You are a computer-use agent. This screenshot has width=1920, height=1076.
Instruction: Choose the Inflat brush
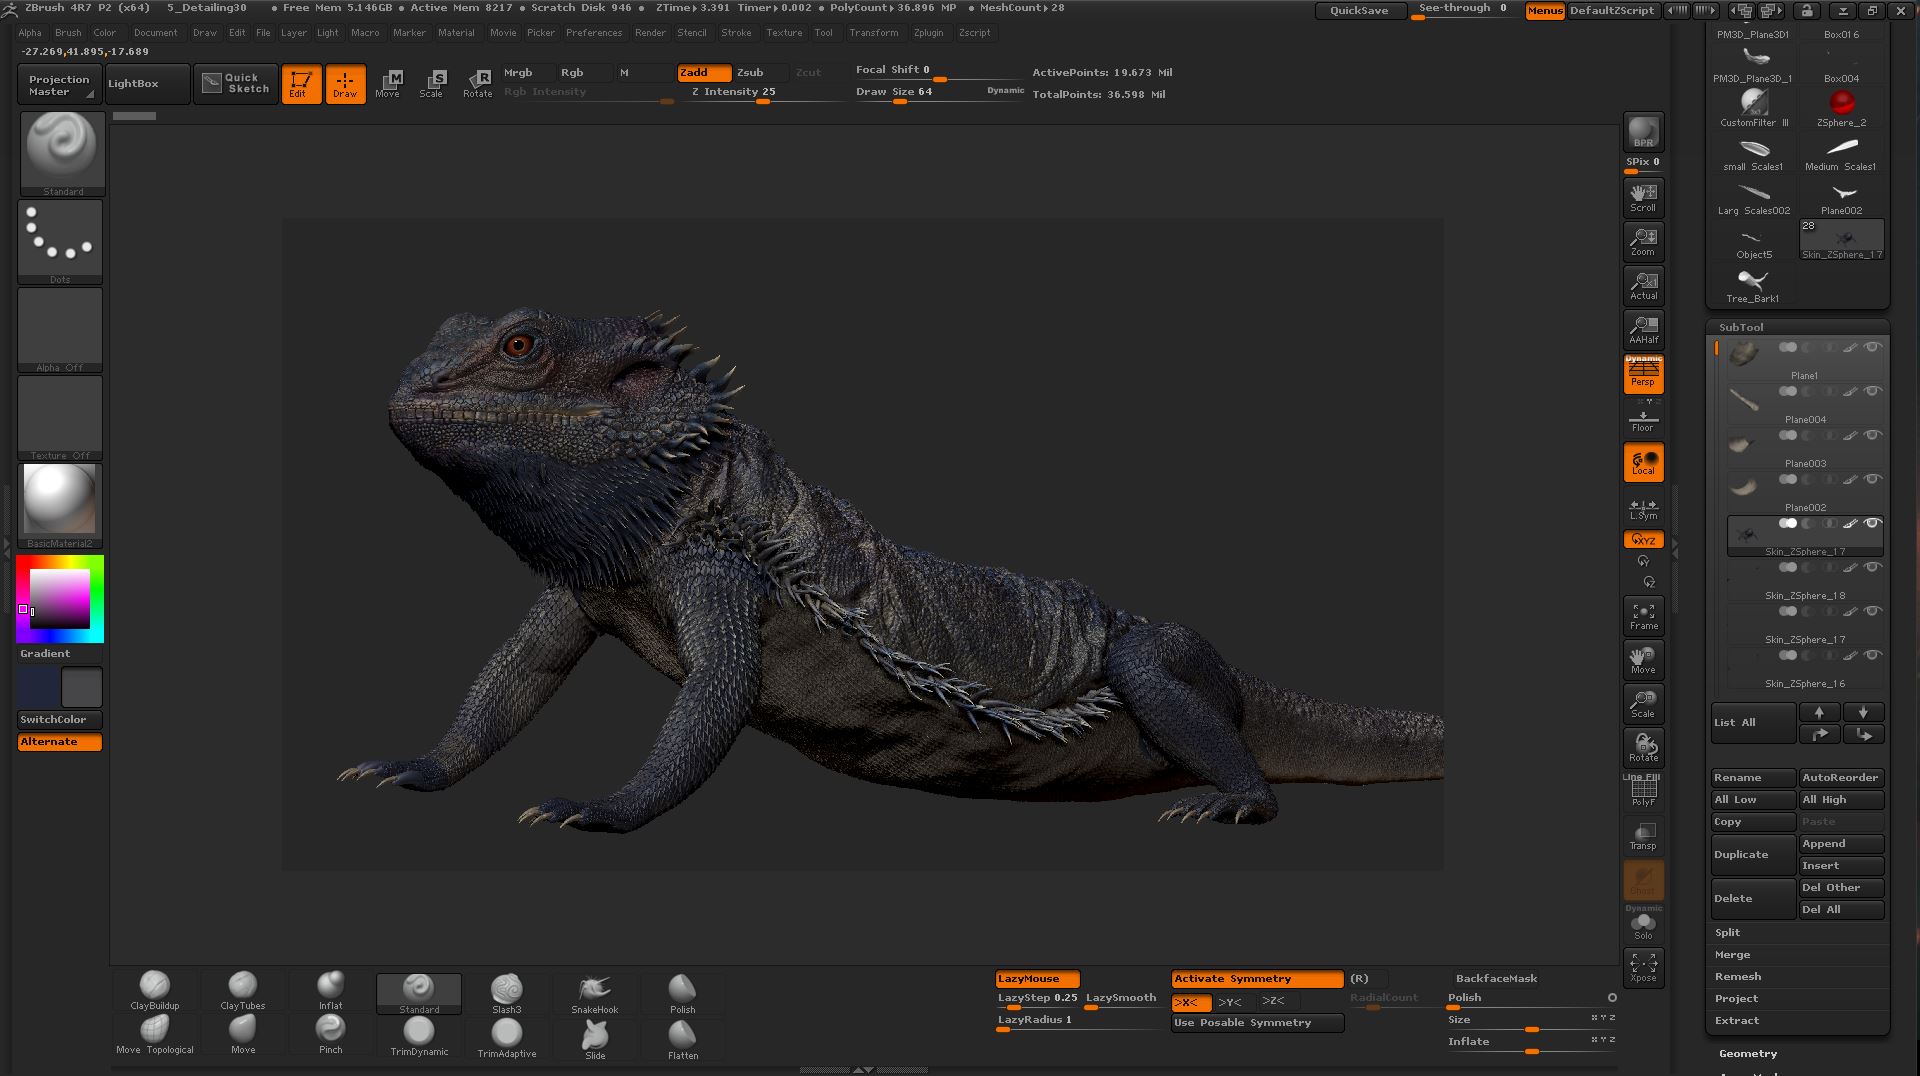[x=330, y=990]
